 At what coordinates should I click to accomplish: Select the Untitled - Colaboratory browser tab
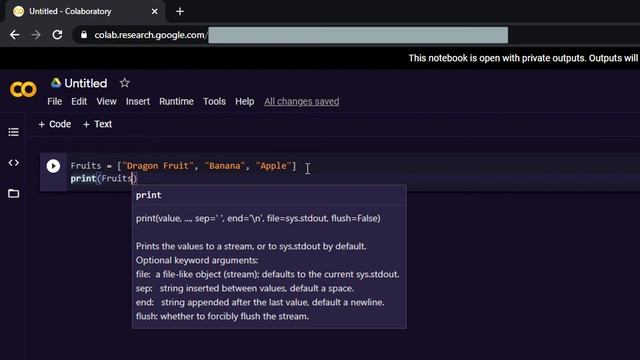[x=85, y=11]
